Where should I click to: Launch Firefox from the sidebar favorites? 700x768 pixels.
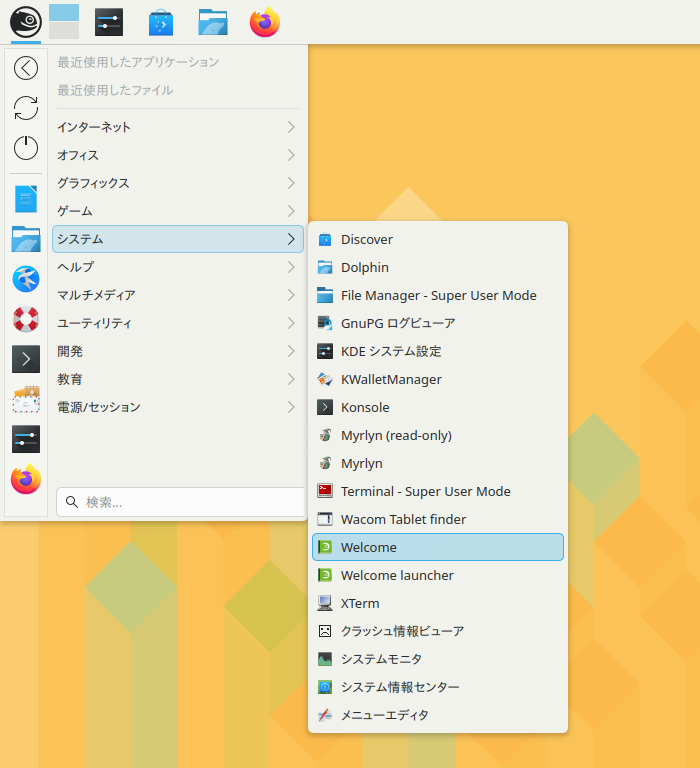click(x=26, y=479)
